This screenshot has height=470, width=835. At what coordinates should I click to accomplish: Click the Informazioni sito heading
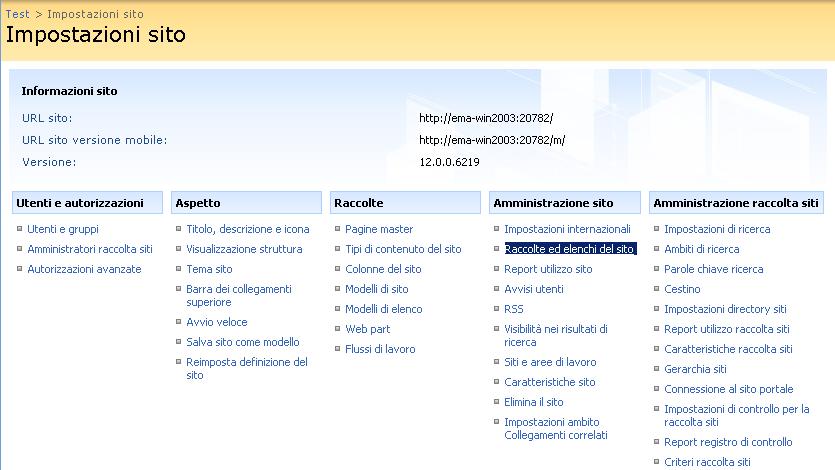coord(69,91)
